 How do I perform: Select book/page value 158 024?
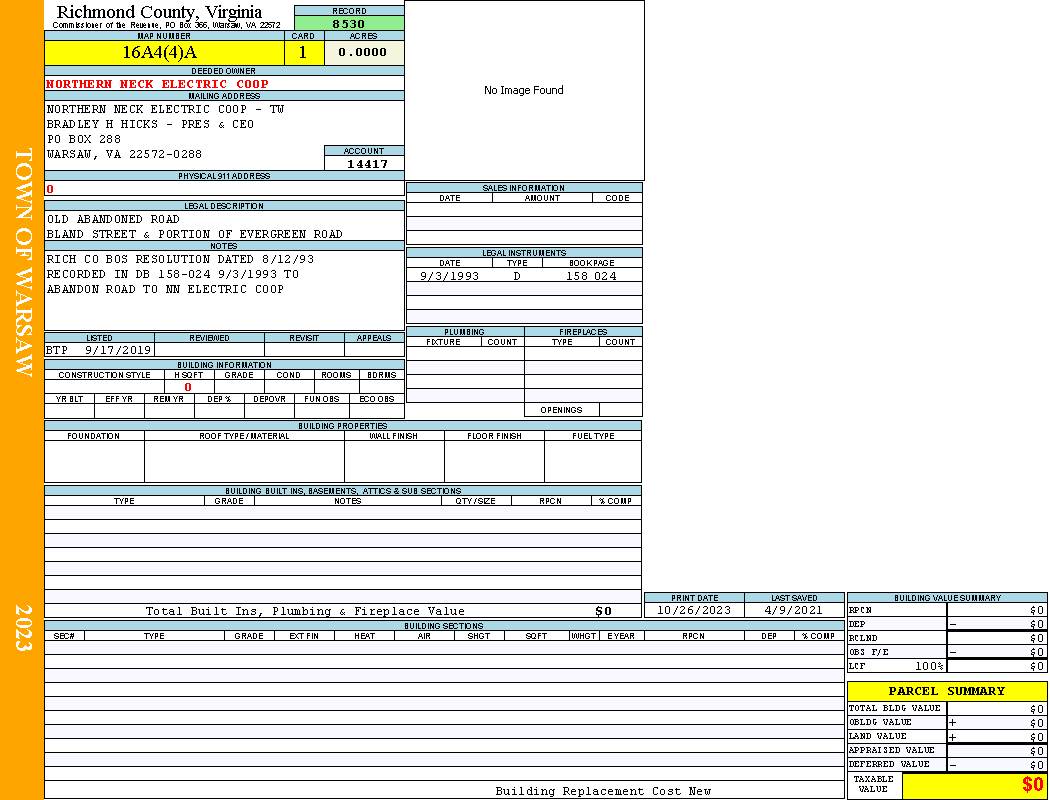point(591,276)
